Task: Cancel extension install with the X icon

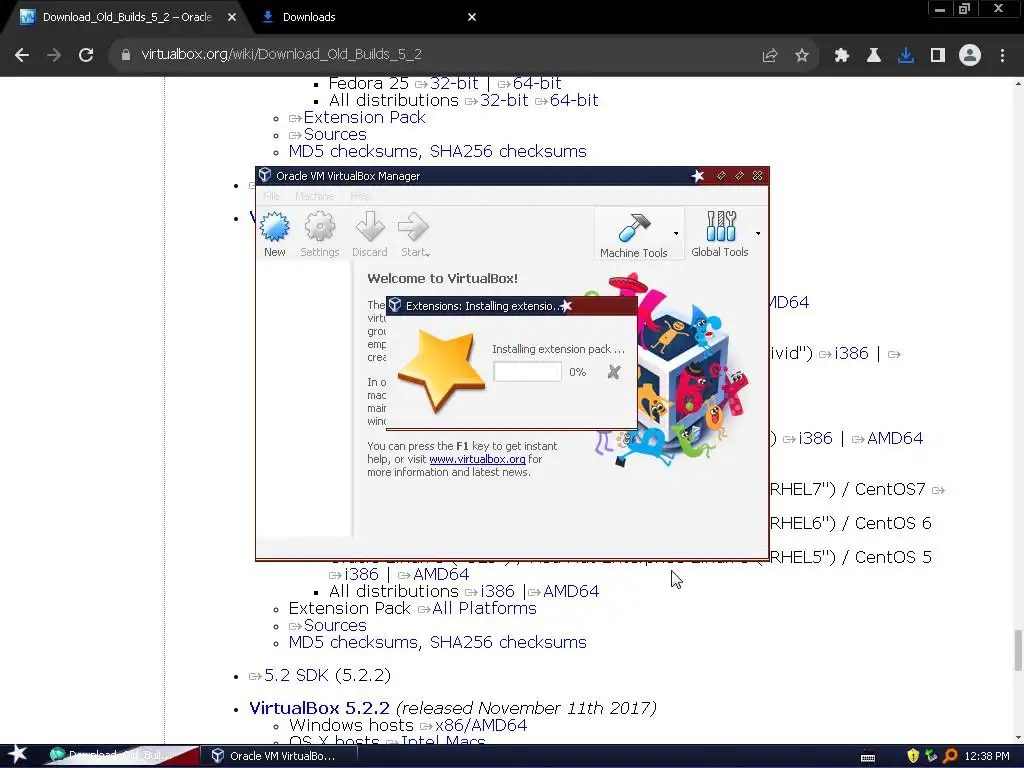Action: pos(614,372)
